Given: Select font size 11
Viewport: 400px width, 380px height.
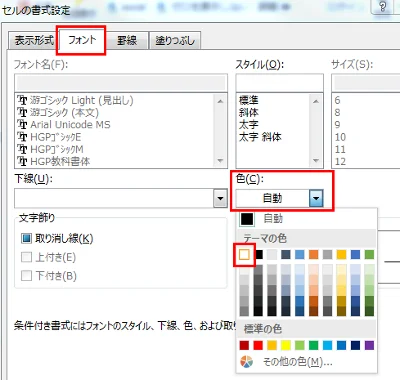Looking at the screenshot, I should [x=340, y=149].
